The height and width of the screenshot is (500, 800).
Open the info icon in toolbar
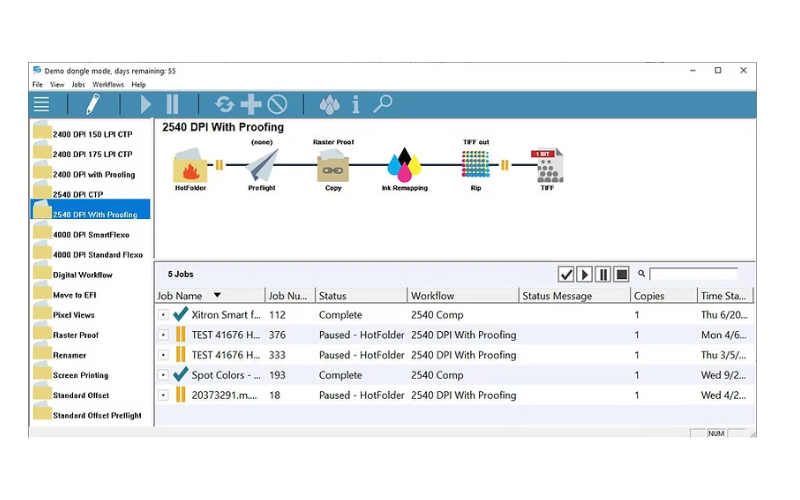(356, 104)
